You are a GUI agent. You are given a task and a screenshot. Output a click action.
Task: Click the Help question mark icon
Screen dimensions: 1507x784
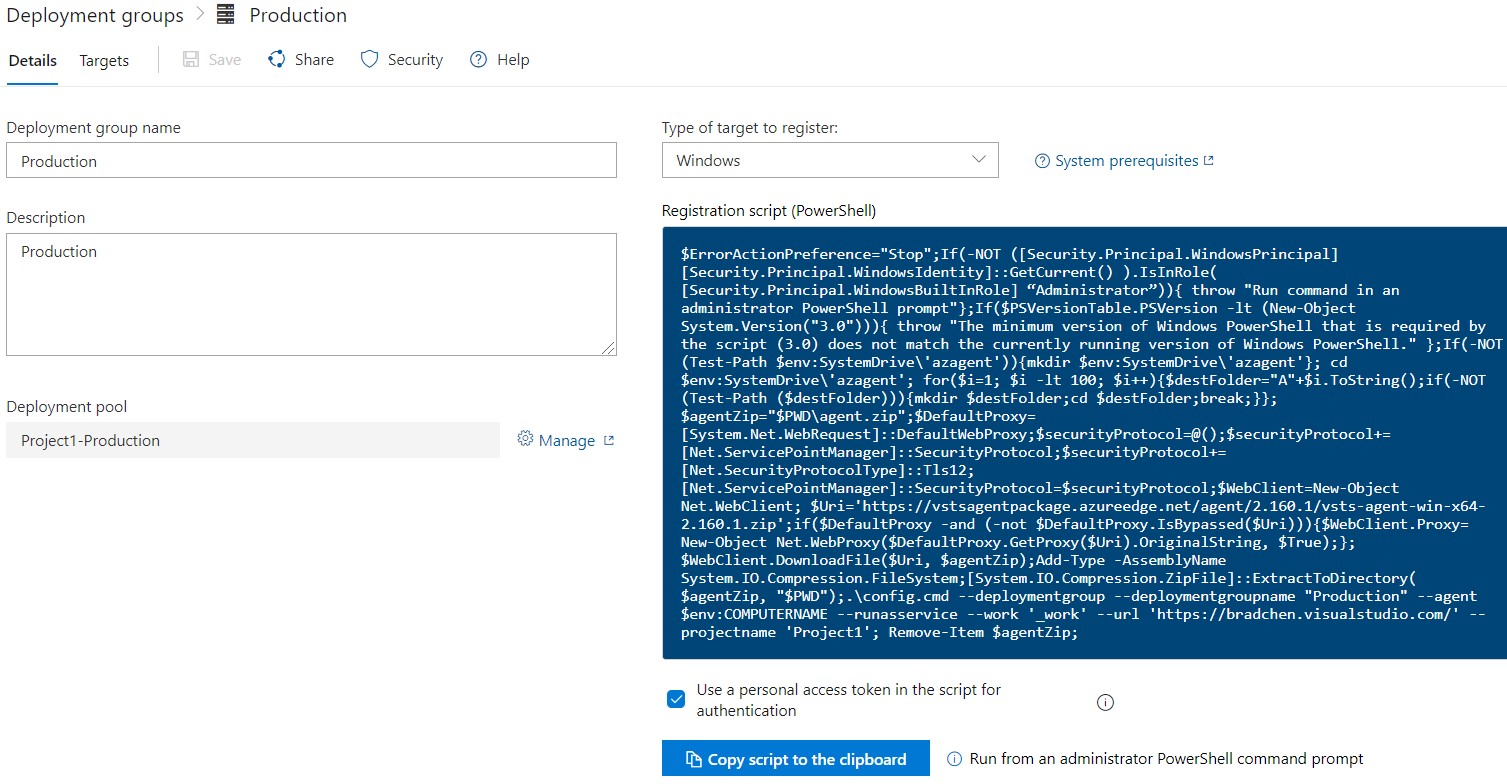click(x=477, y=59)
